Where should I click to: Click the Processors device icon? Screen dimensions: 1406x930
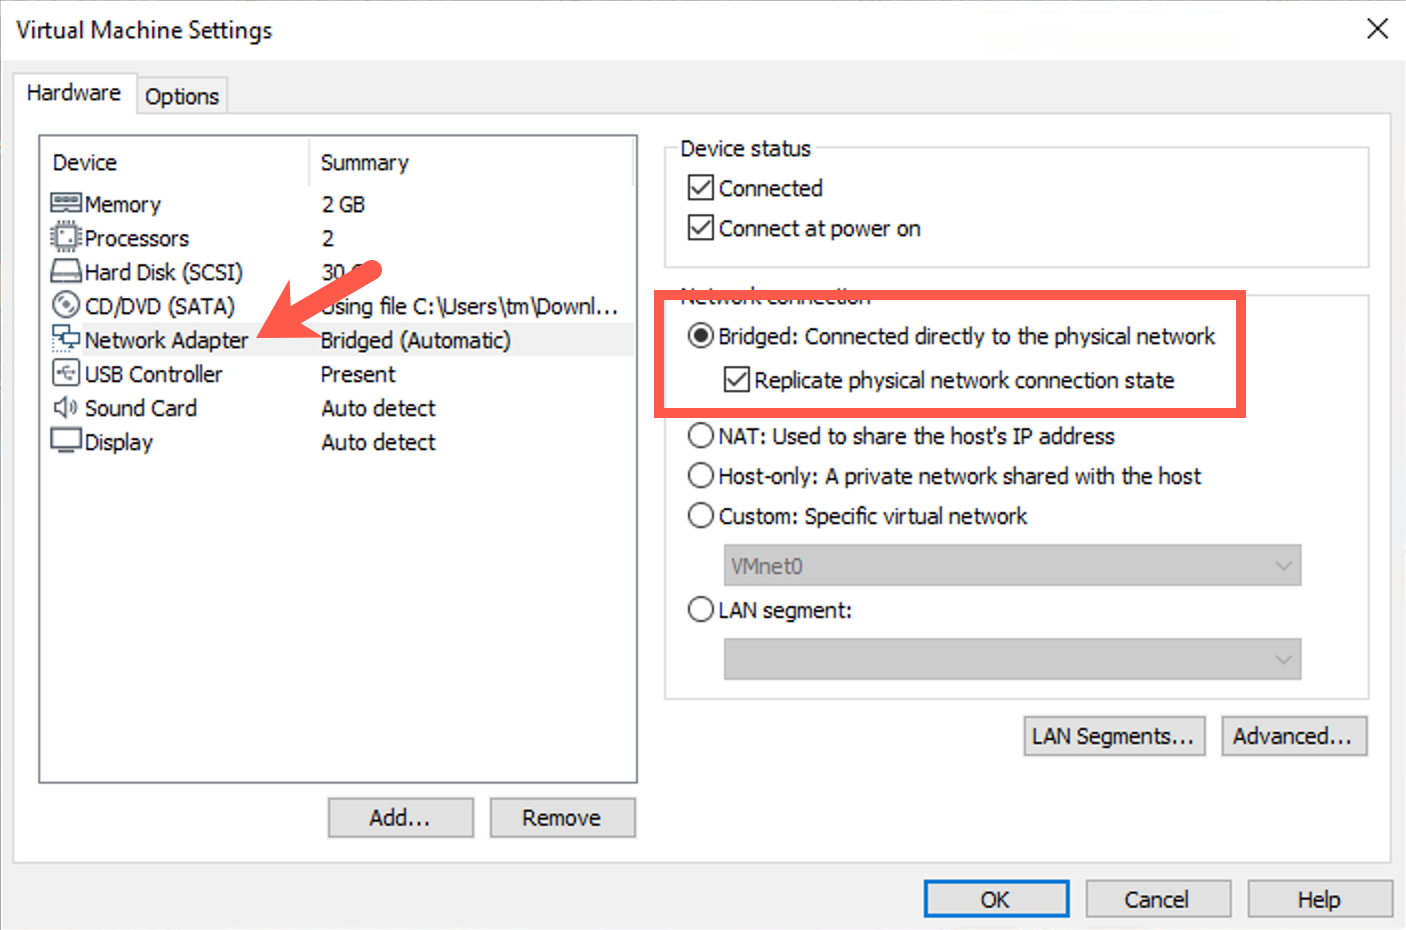64,237
